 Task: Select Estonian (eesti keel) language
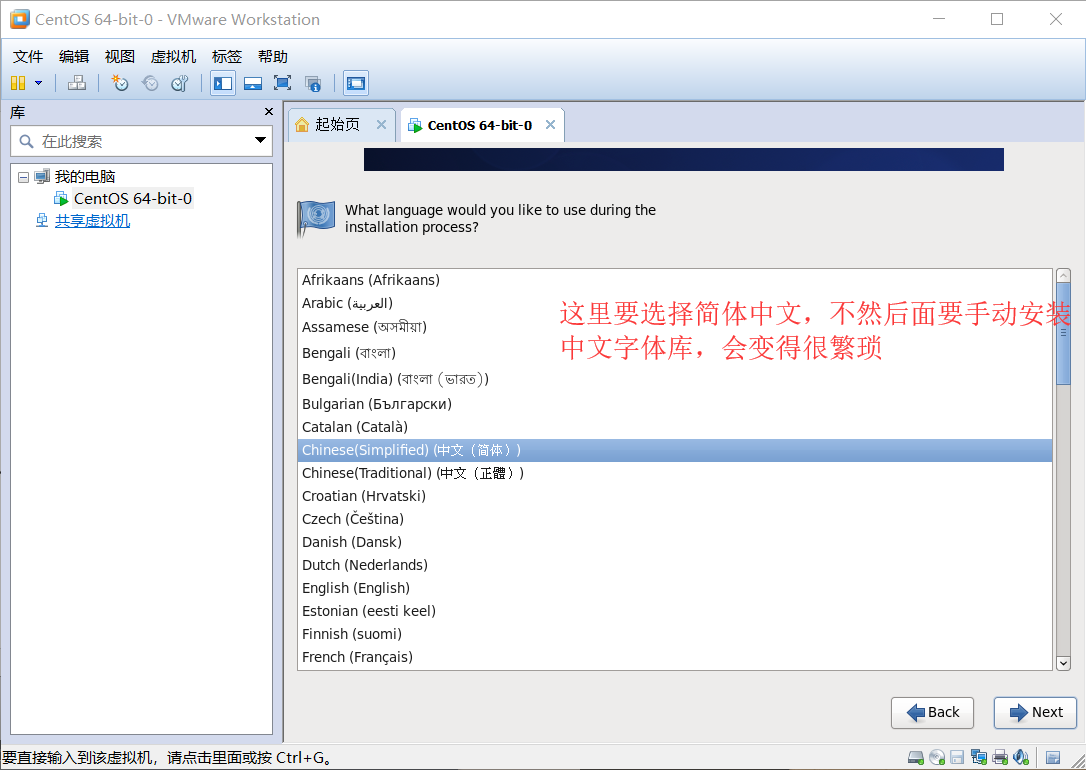point(675,611)
